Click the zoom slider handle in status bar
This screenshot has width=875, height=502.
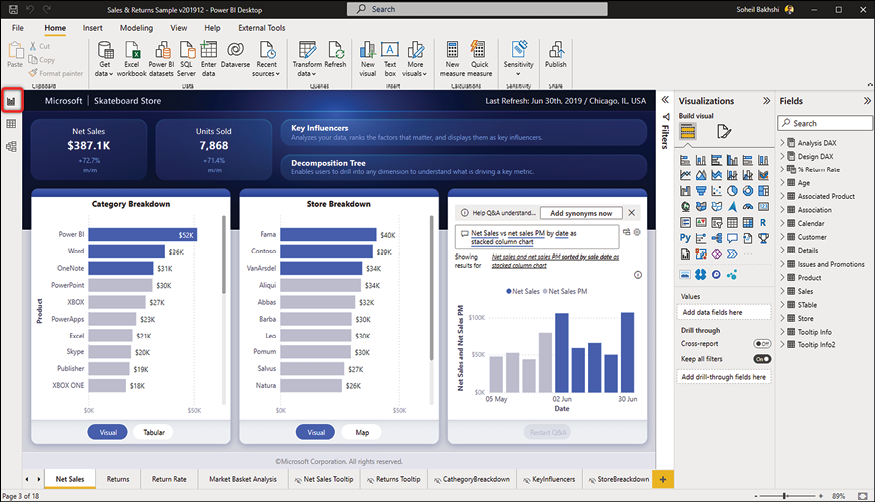pyautogui.click(x=785, y=496)
